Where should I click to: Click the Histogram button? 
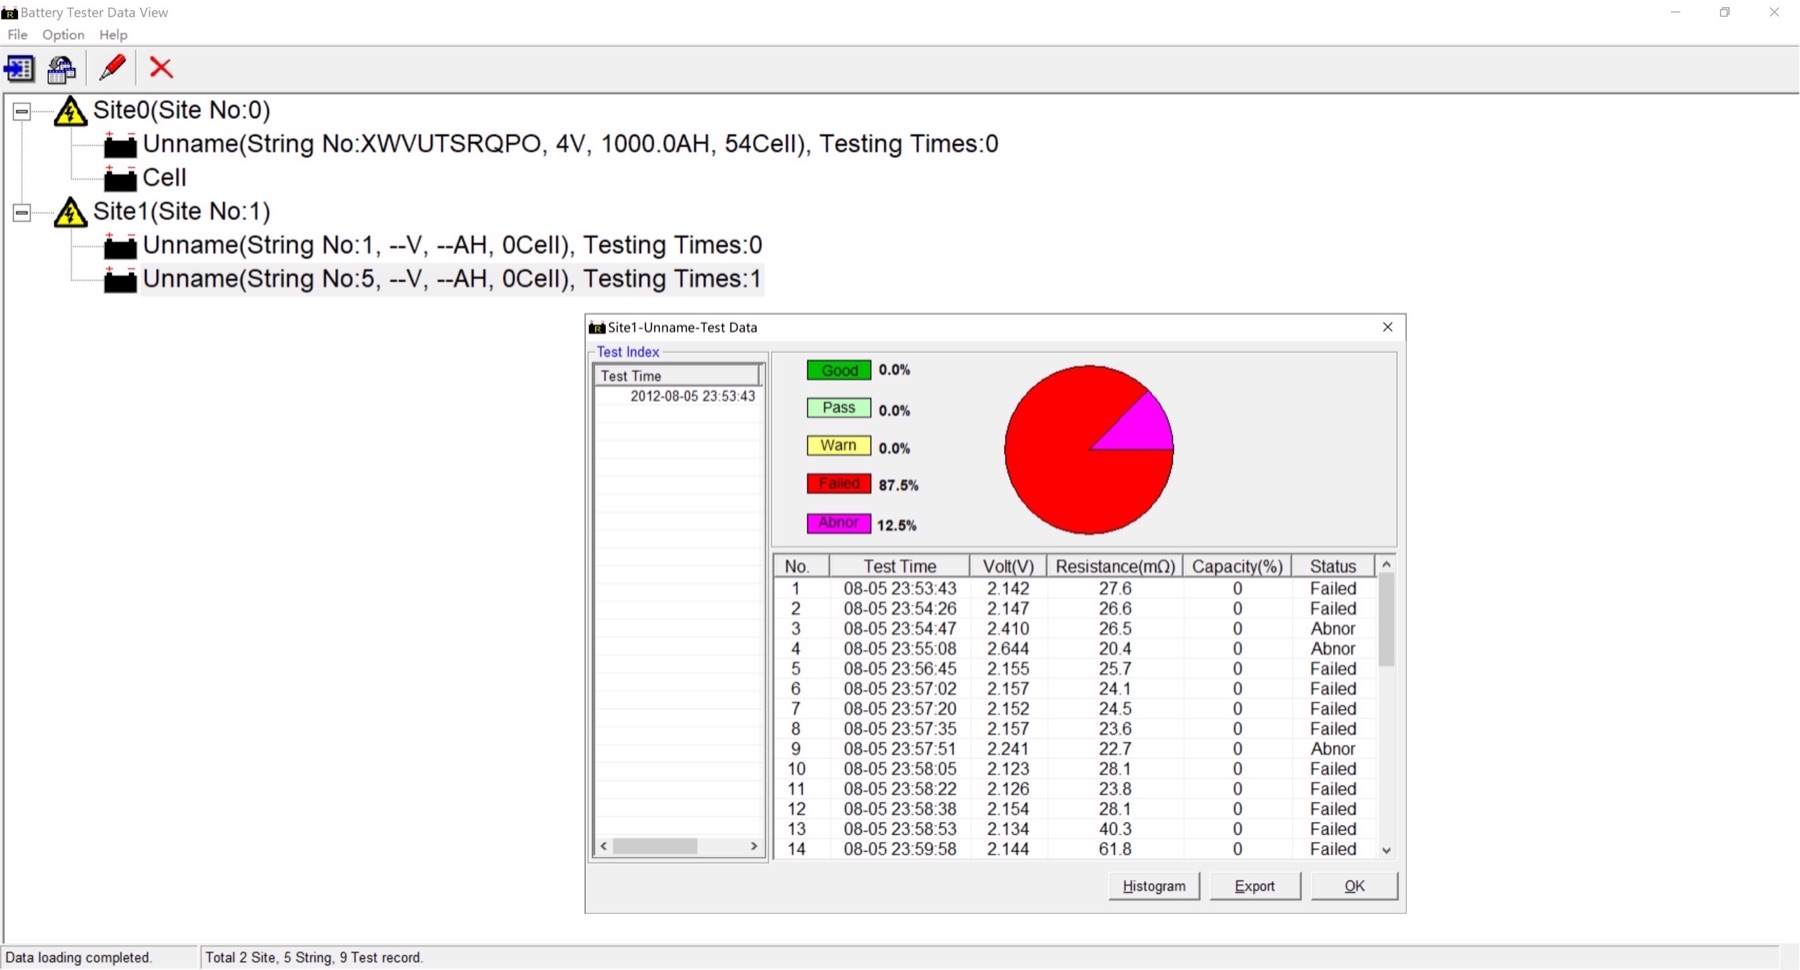point(1153,886)
